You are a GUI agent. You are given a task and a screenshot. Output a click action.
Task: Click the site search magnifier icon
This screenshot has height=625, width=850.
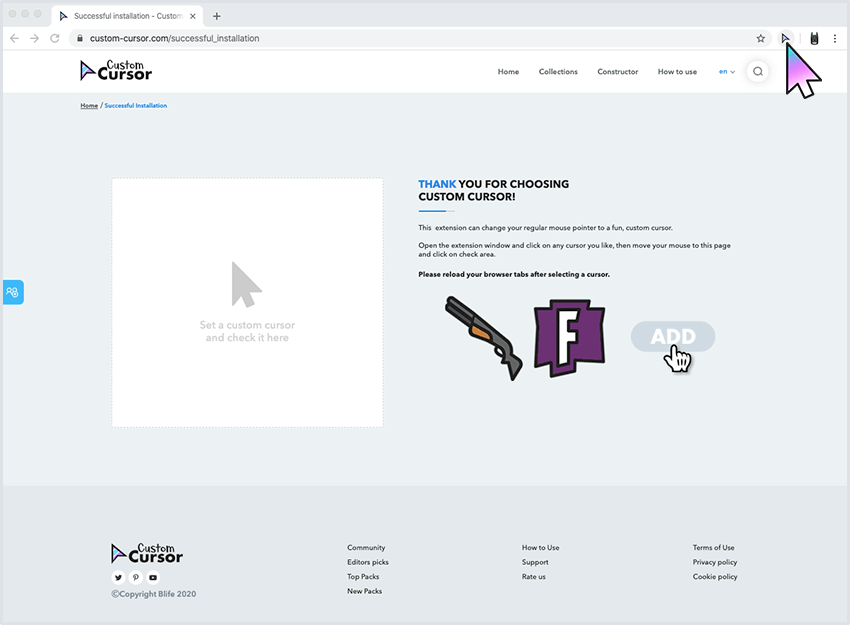point(758,72)
